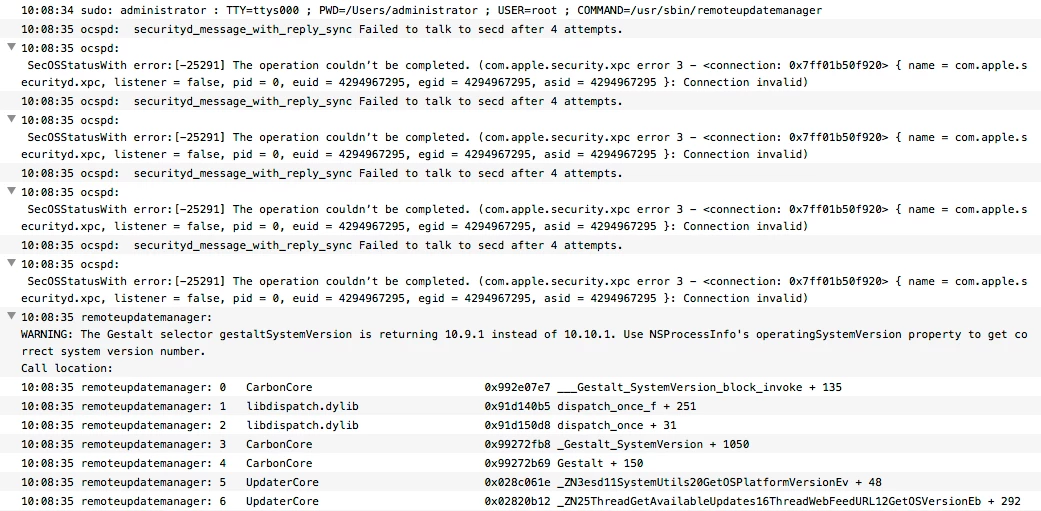
Task: Collapse the third ocspd disclosure triangle
Action: point(11,191)
